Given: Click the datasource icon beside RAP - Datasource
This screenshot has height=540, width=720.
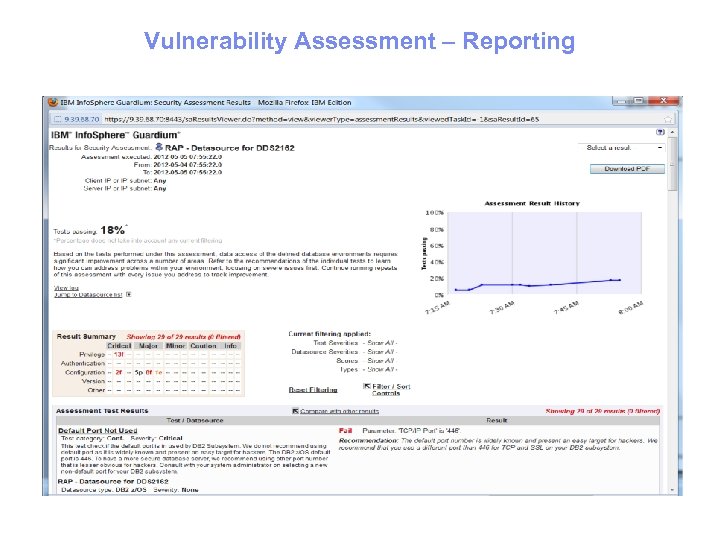Looking at the screenshot, I should point(159,147).
